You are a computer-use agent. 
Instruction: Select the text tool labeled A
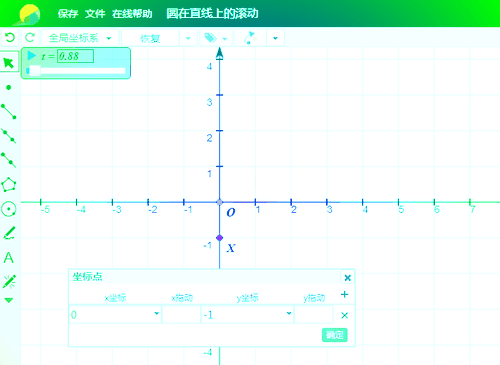tap(9, 258)
